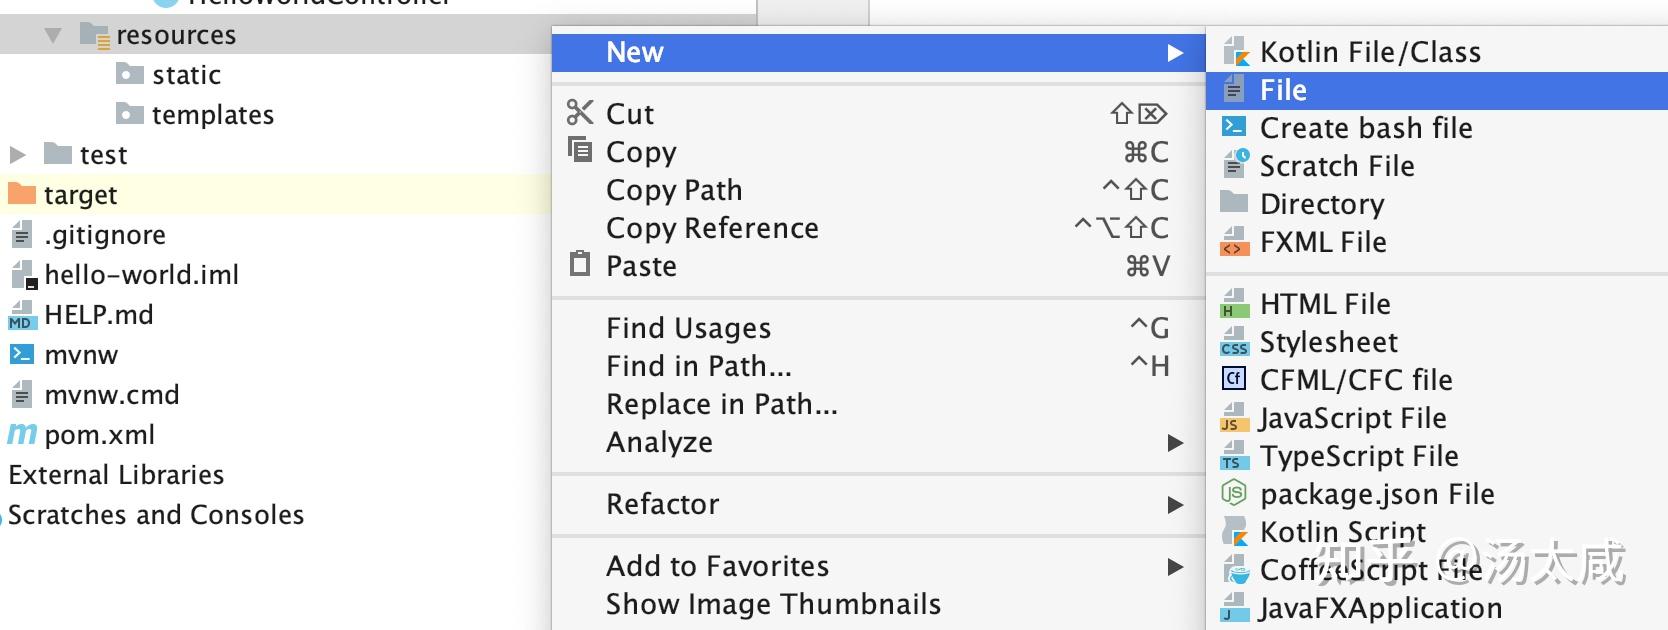
Task: Select the HTML File icon
Action: 1235,303
